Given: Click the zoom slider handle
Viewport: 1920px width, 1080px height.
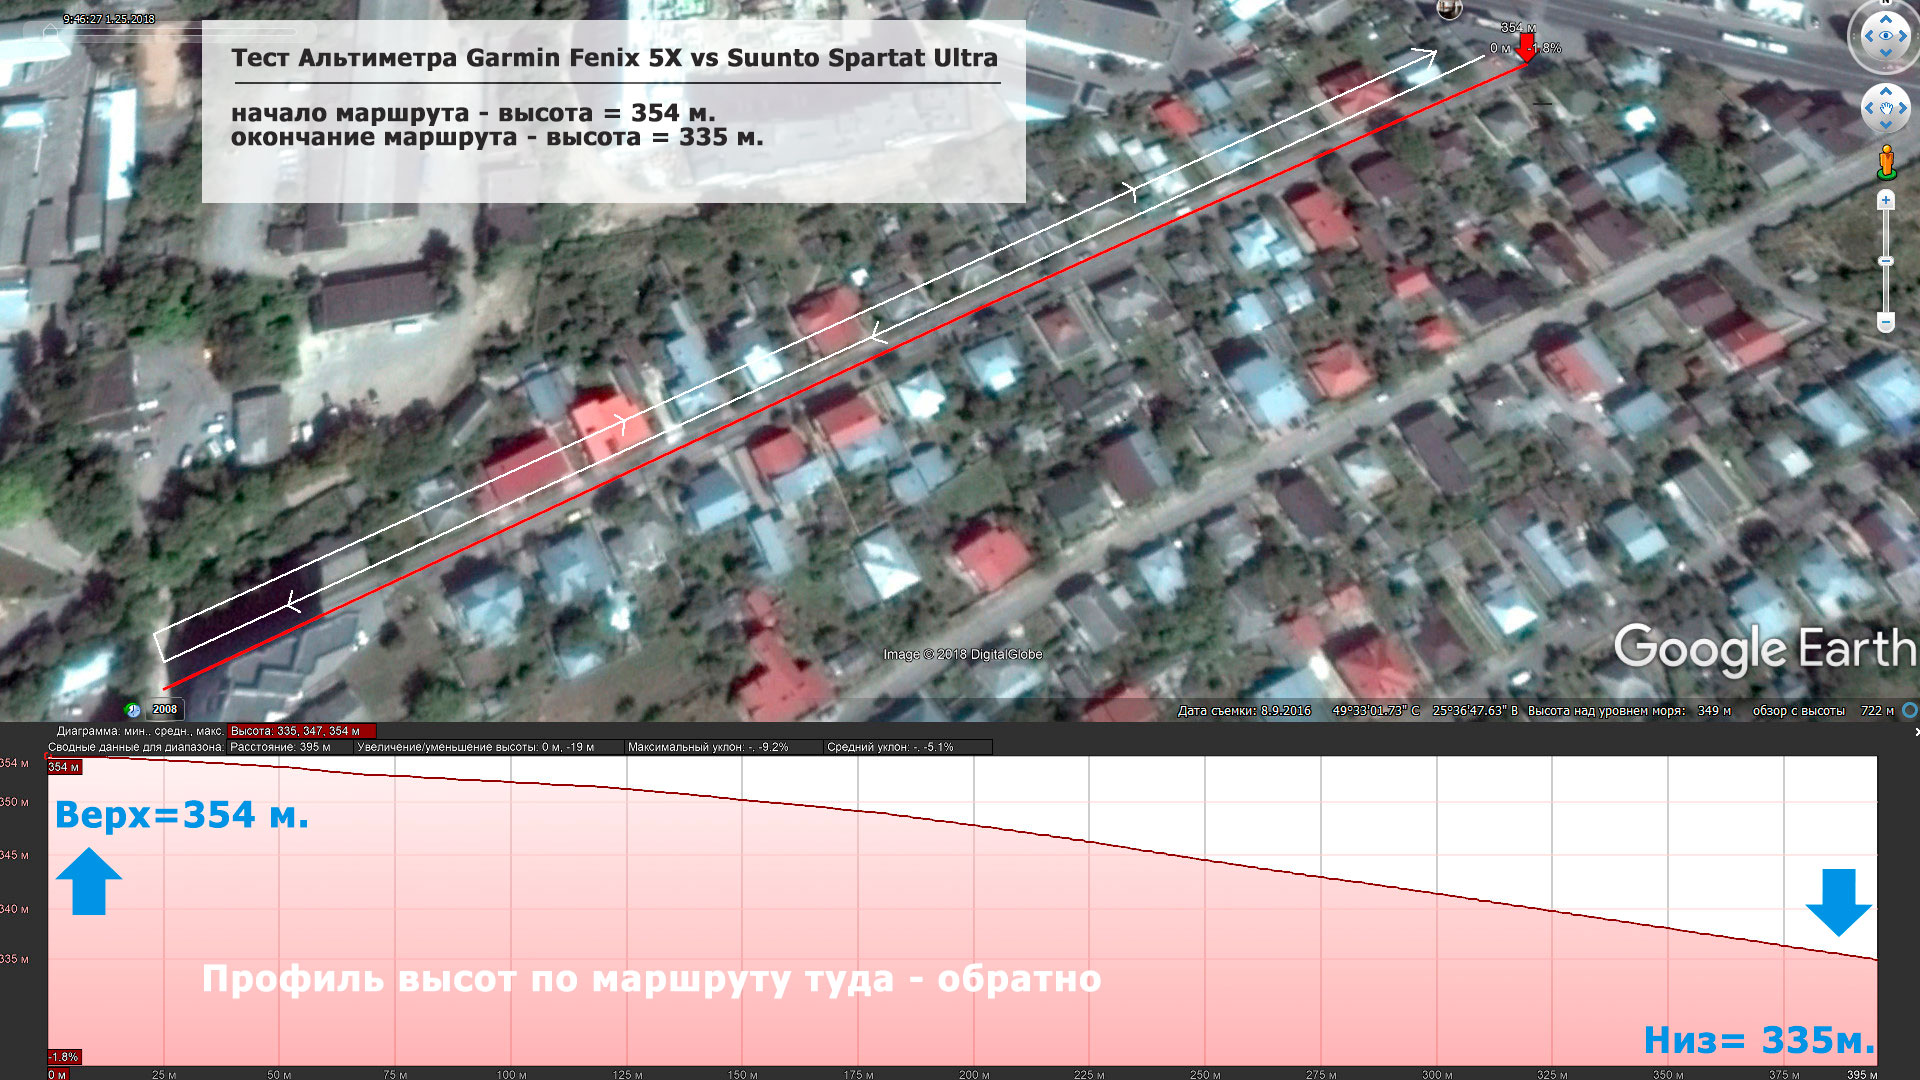Looking at the screenshot, I should point(1886,261).
